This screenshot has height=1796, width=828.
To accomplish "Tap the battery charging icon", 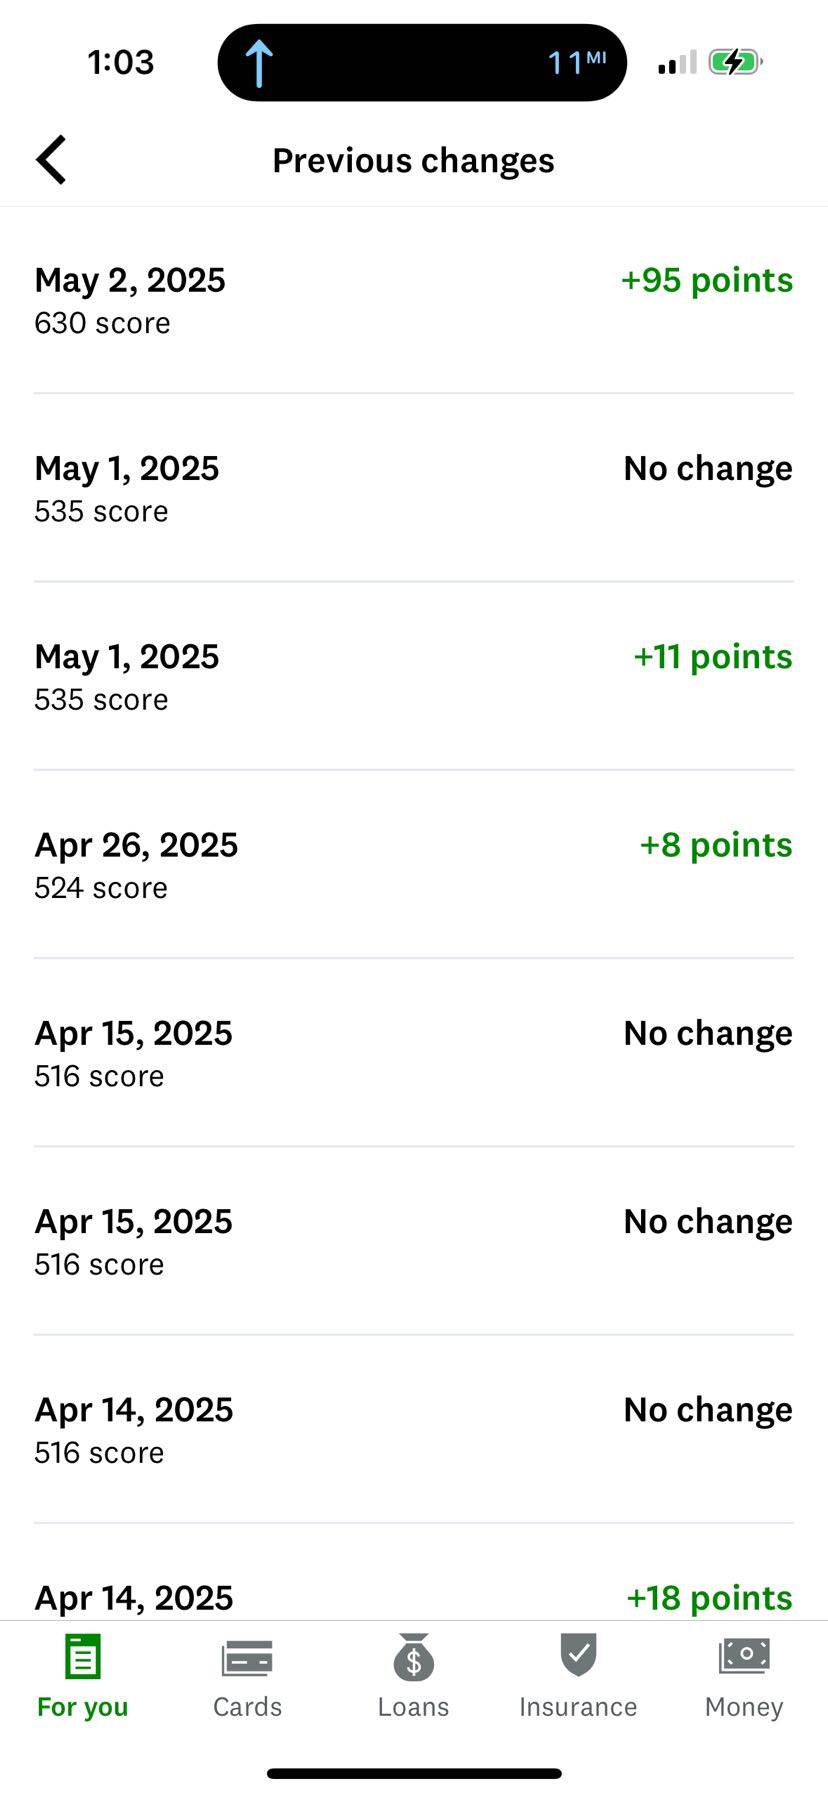I will pyautogui.click(x=735, y=63).
